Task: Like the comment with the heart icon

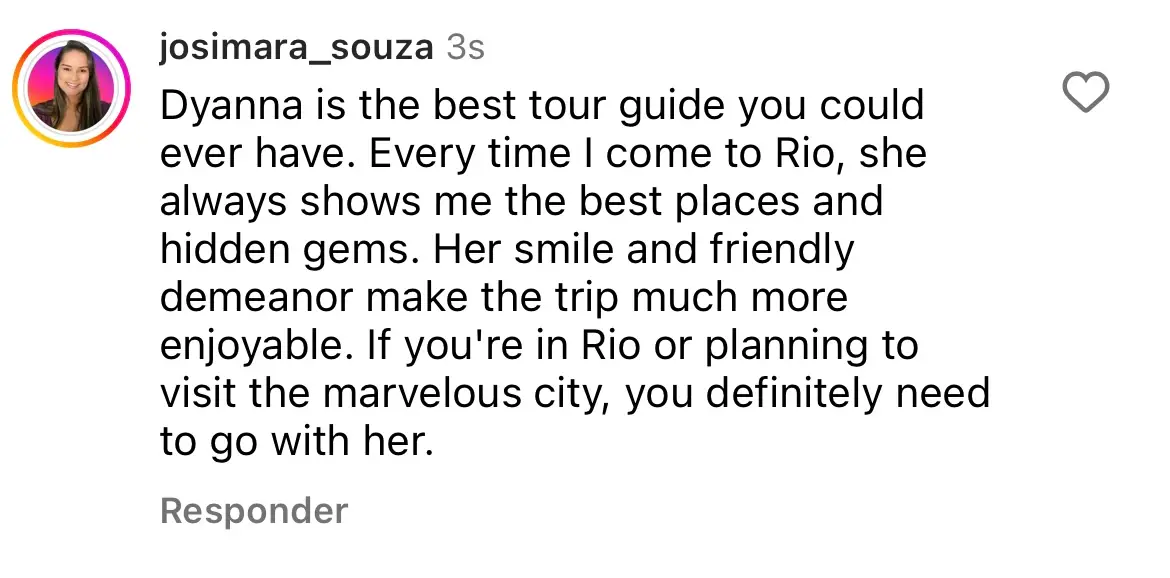Action: coord(1084,95)
